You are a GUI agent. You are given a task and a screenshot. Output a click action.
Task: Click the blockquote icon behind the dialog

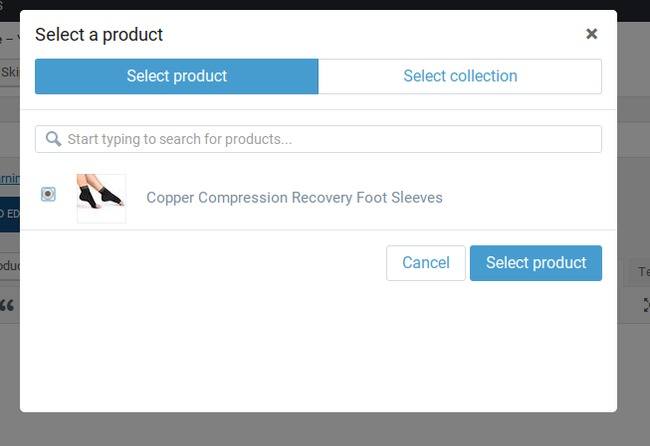[x=8, y=305]
